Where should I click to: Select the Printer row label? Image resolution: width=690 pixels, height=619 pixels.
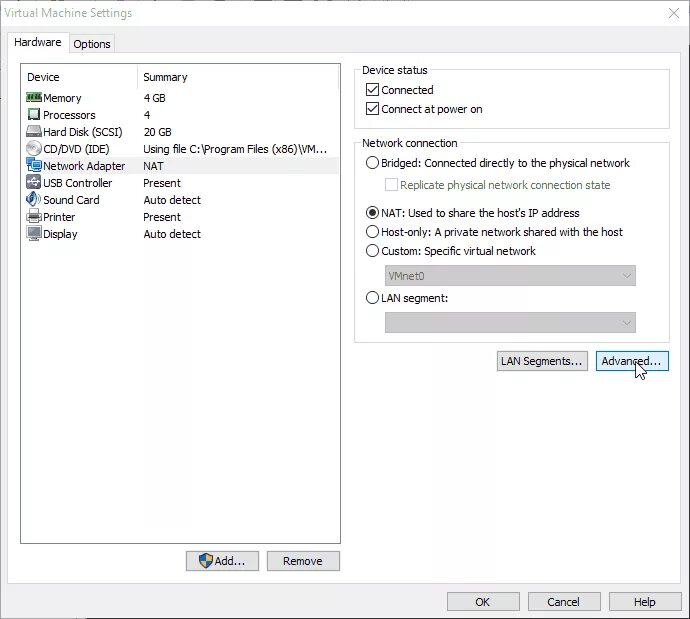pyautogui.click(x=59, y=217)
